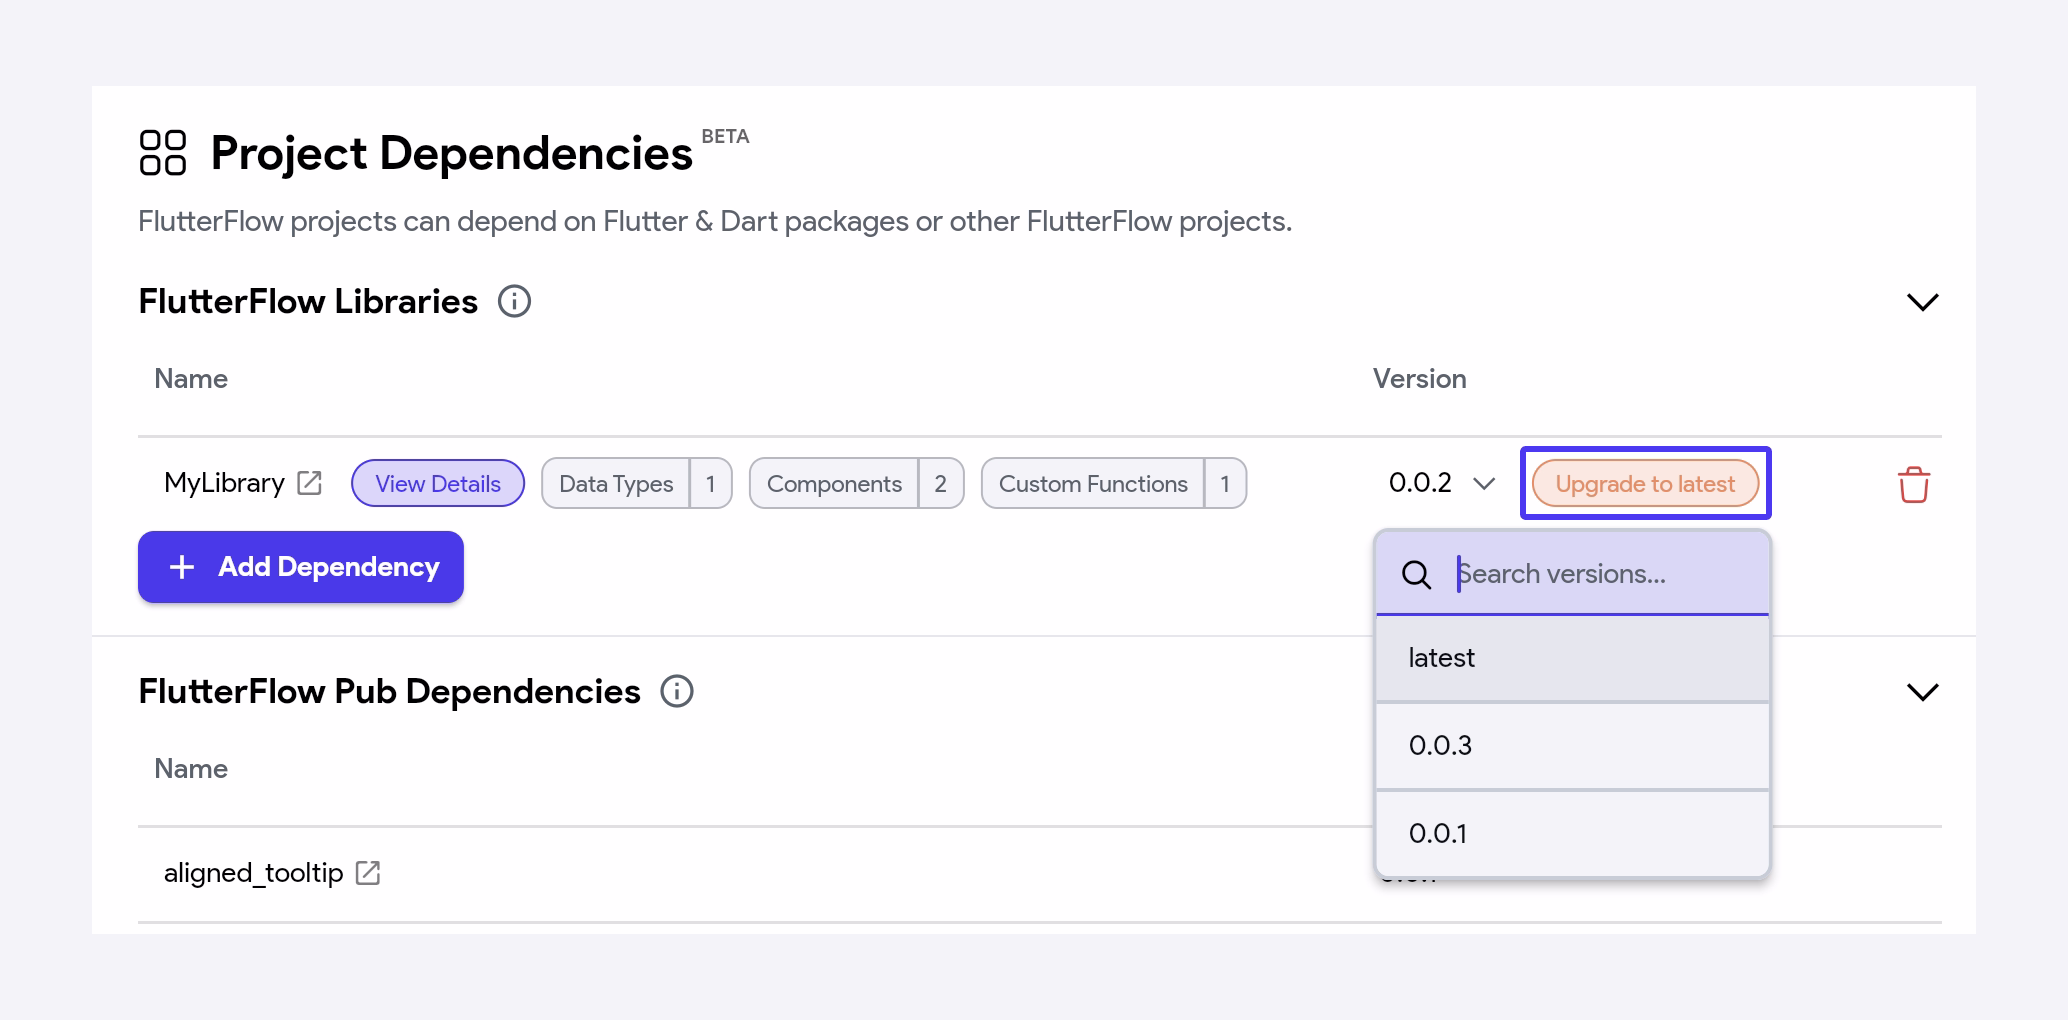Click the MyLibrary name text

point(224,483)
